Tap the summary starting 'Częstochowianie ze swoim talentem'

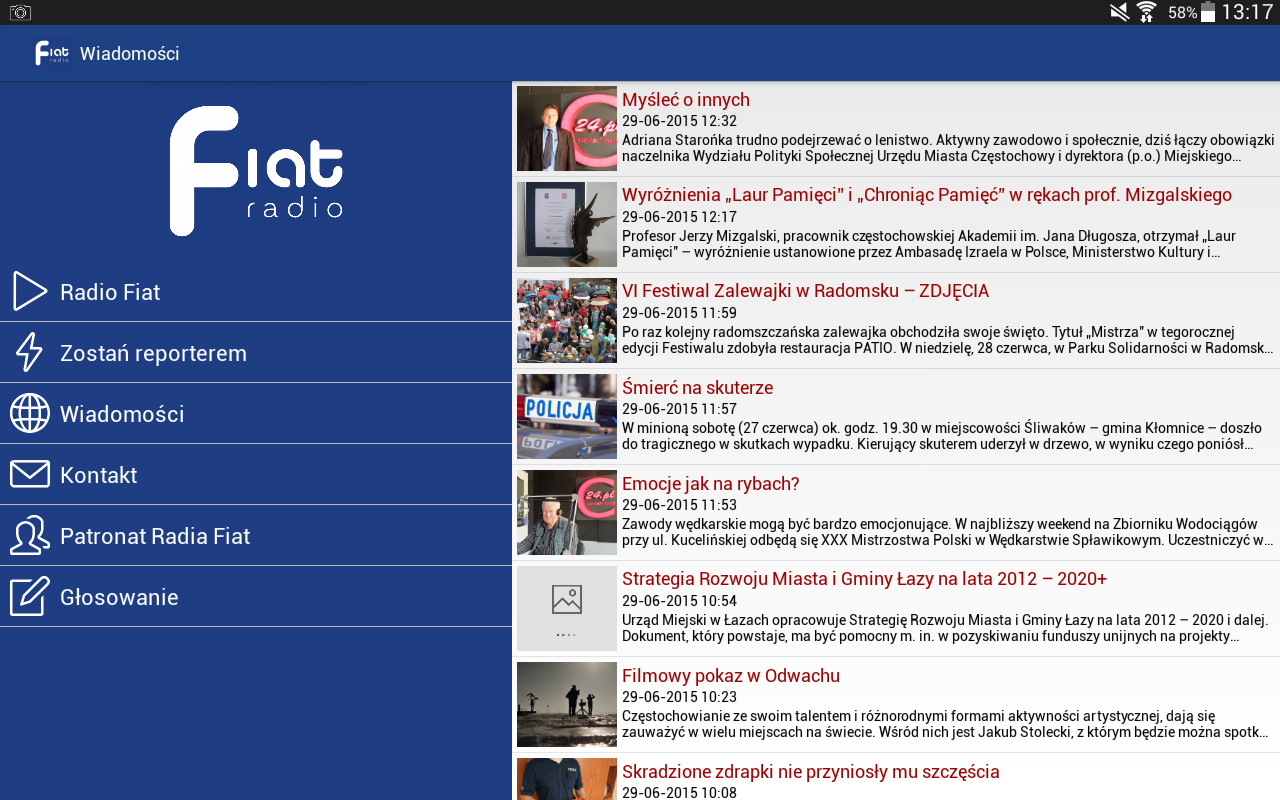pos(946,724)
